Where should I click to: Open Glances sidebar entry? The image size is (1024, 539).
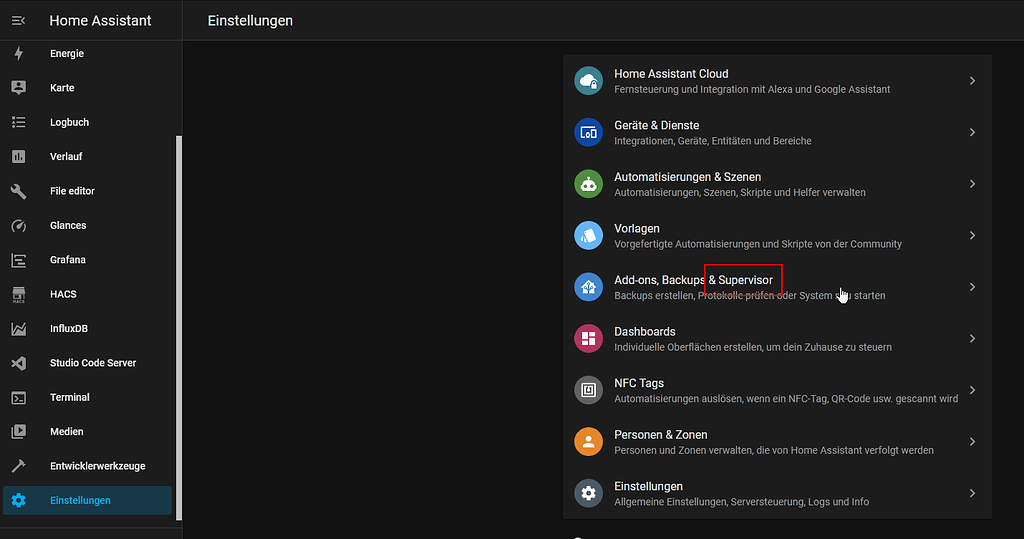coord(87,225)
